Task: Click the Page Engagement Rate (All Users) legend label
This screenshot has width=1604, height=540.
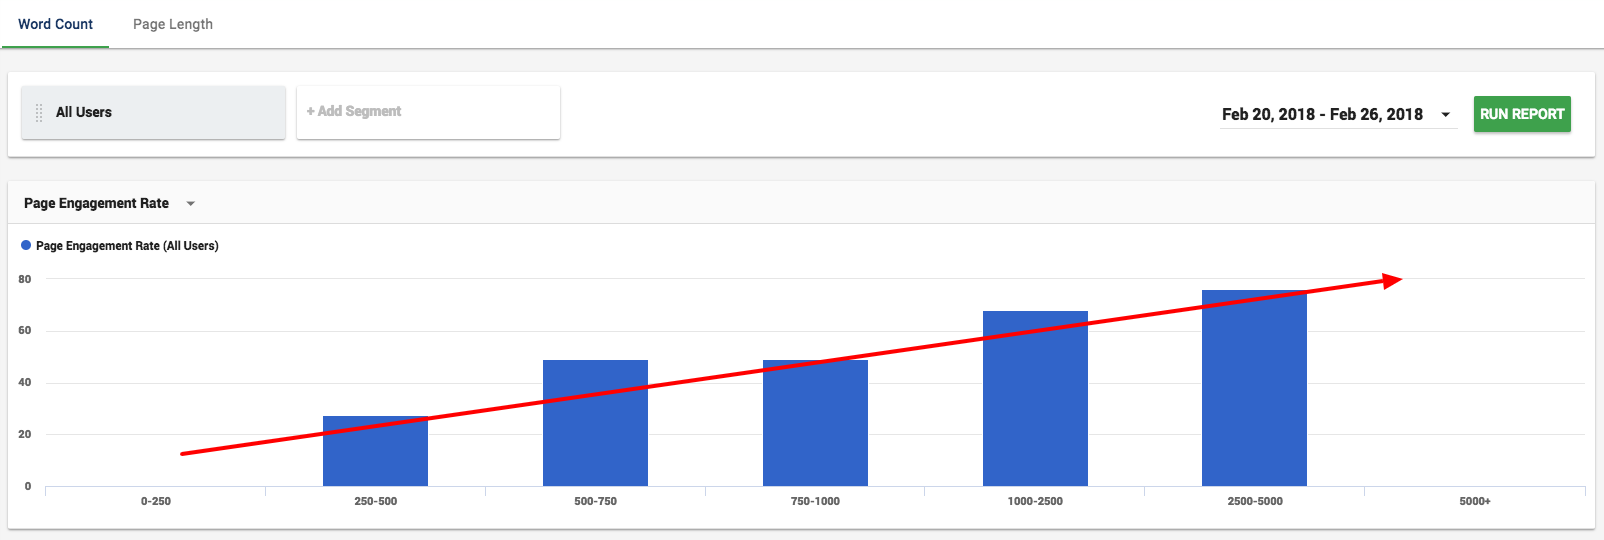Action: (127, 245)
